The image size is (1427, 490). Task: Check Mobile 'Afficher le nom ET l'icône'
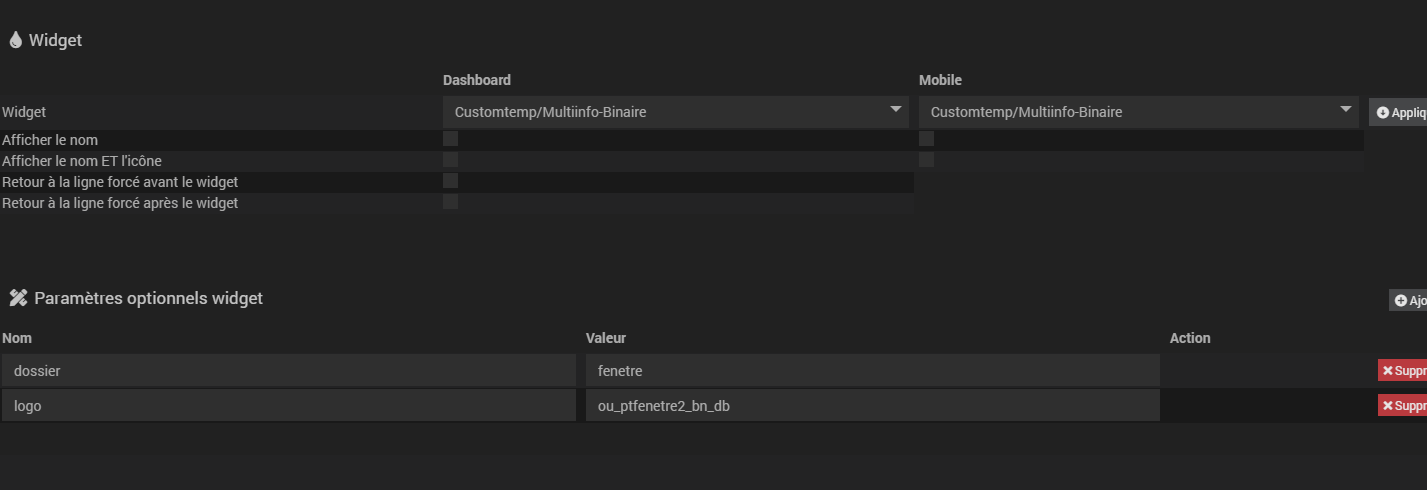click(x=926, y=160)
